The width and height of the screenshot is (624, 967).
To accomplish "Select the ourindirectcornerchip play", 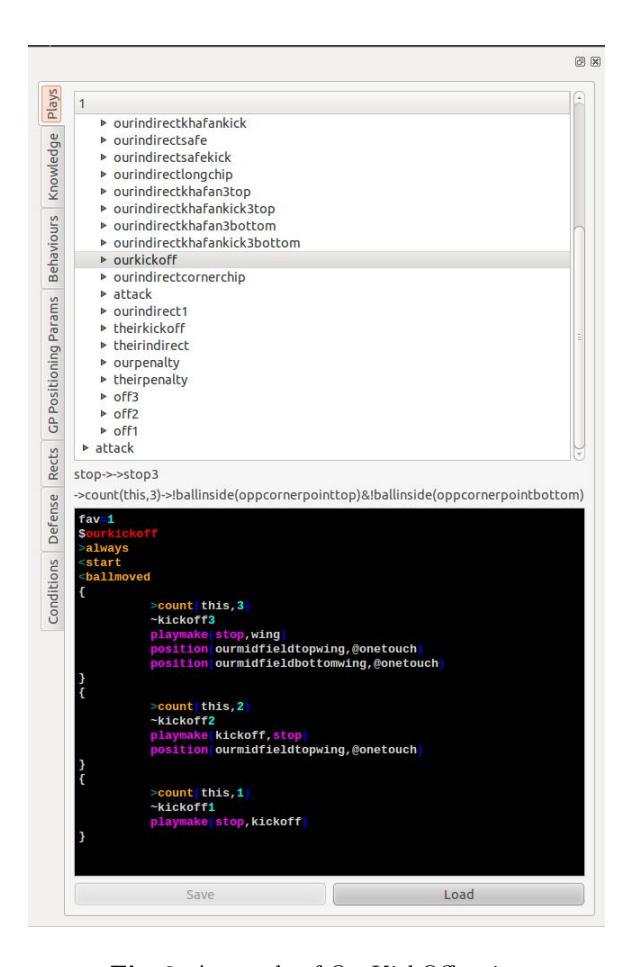I will point(179,277).
